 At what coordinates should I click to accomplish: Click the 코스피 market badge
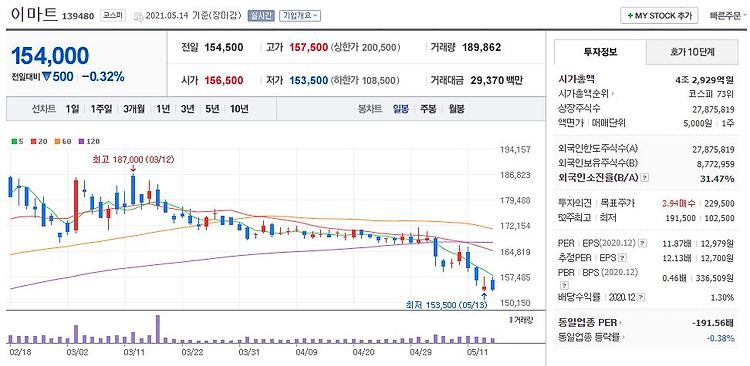113,15
